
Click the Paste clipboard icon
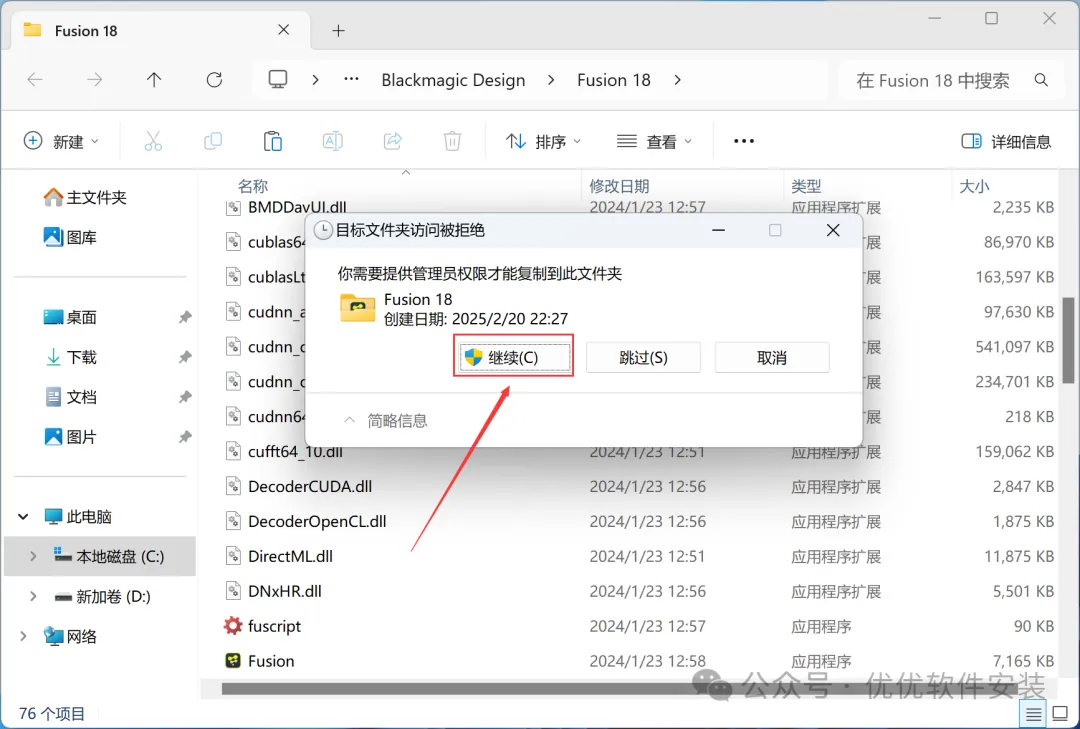pos(273,141)
